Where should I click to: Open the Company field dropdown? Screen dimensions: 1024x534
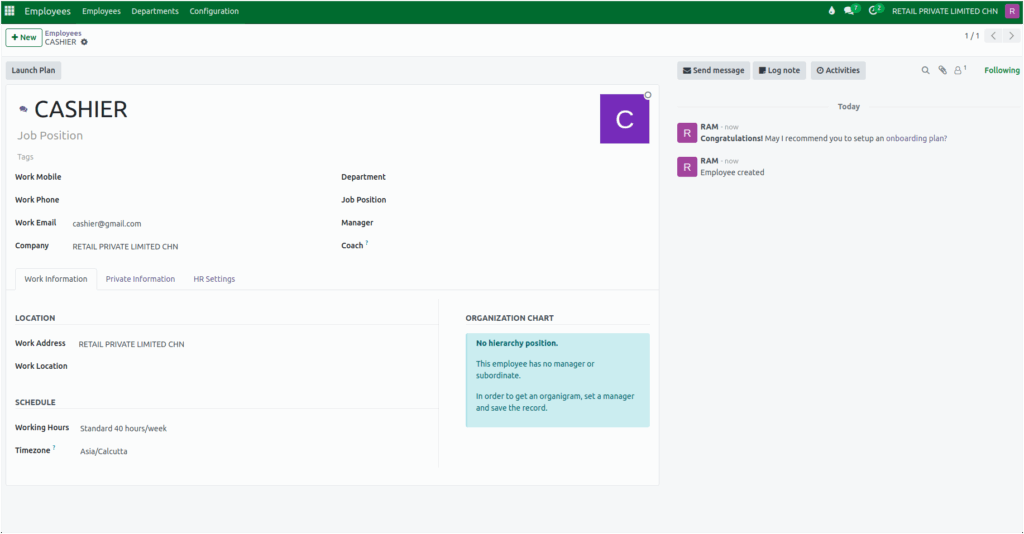tap(196, 247)
